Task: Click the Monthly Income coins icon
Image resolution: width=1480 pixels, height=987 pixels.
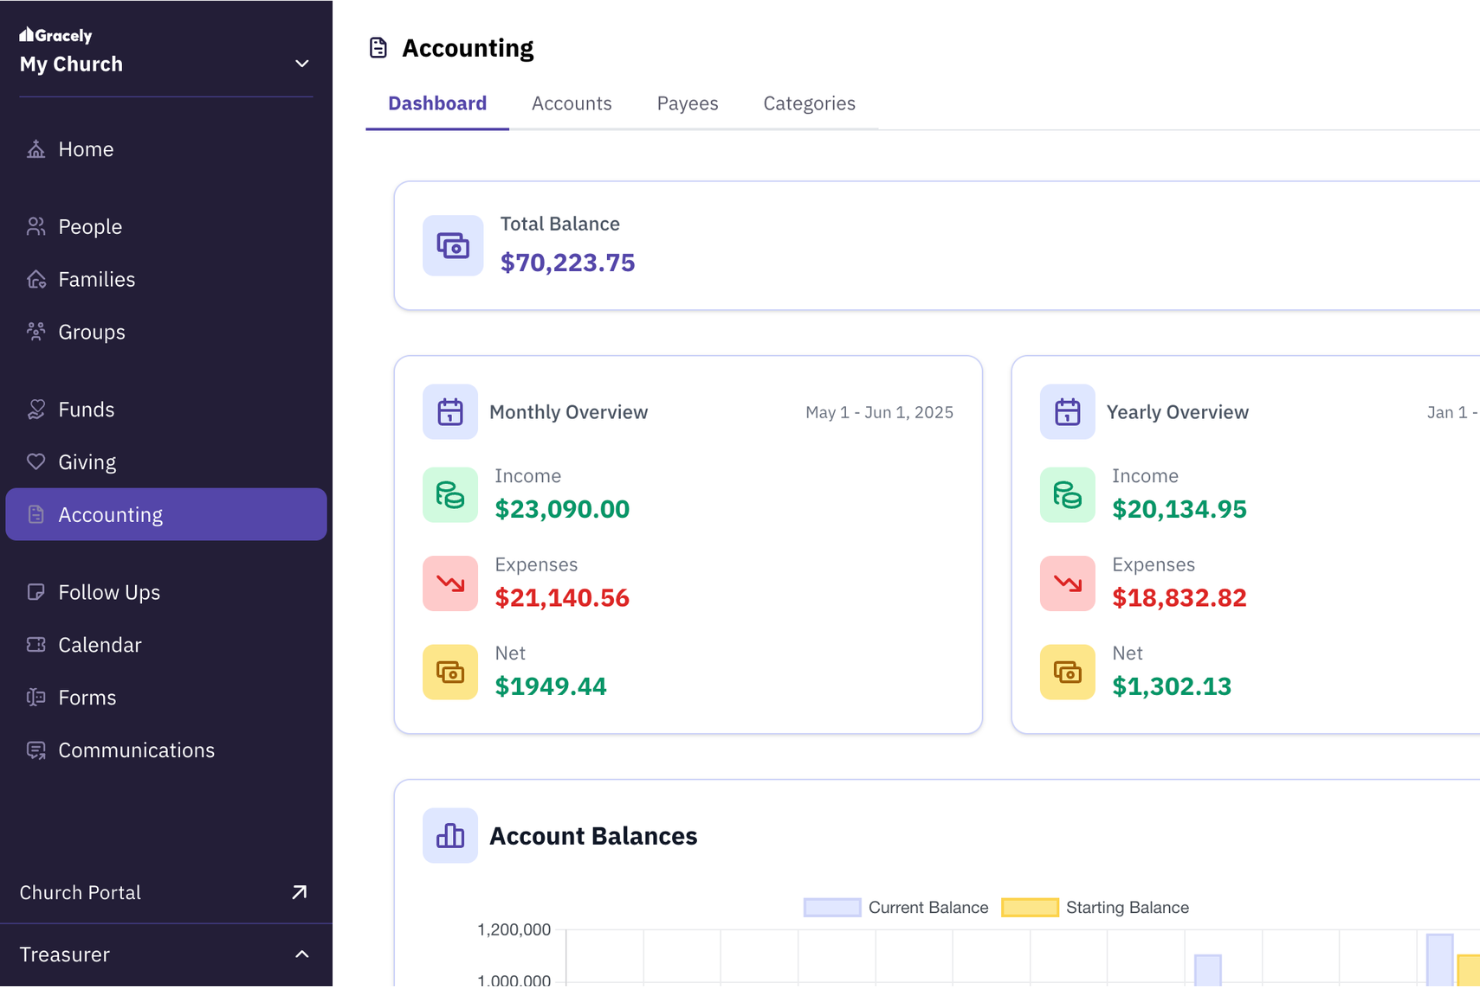Action: point(450,495)
